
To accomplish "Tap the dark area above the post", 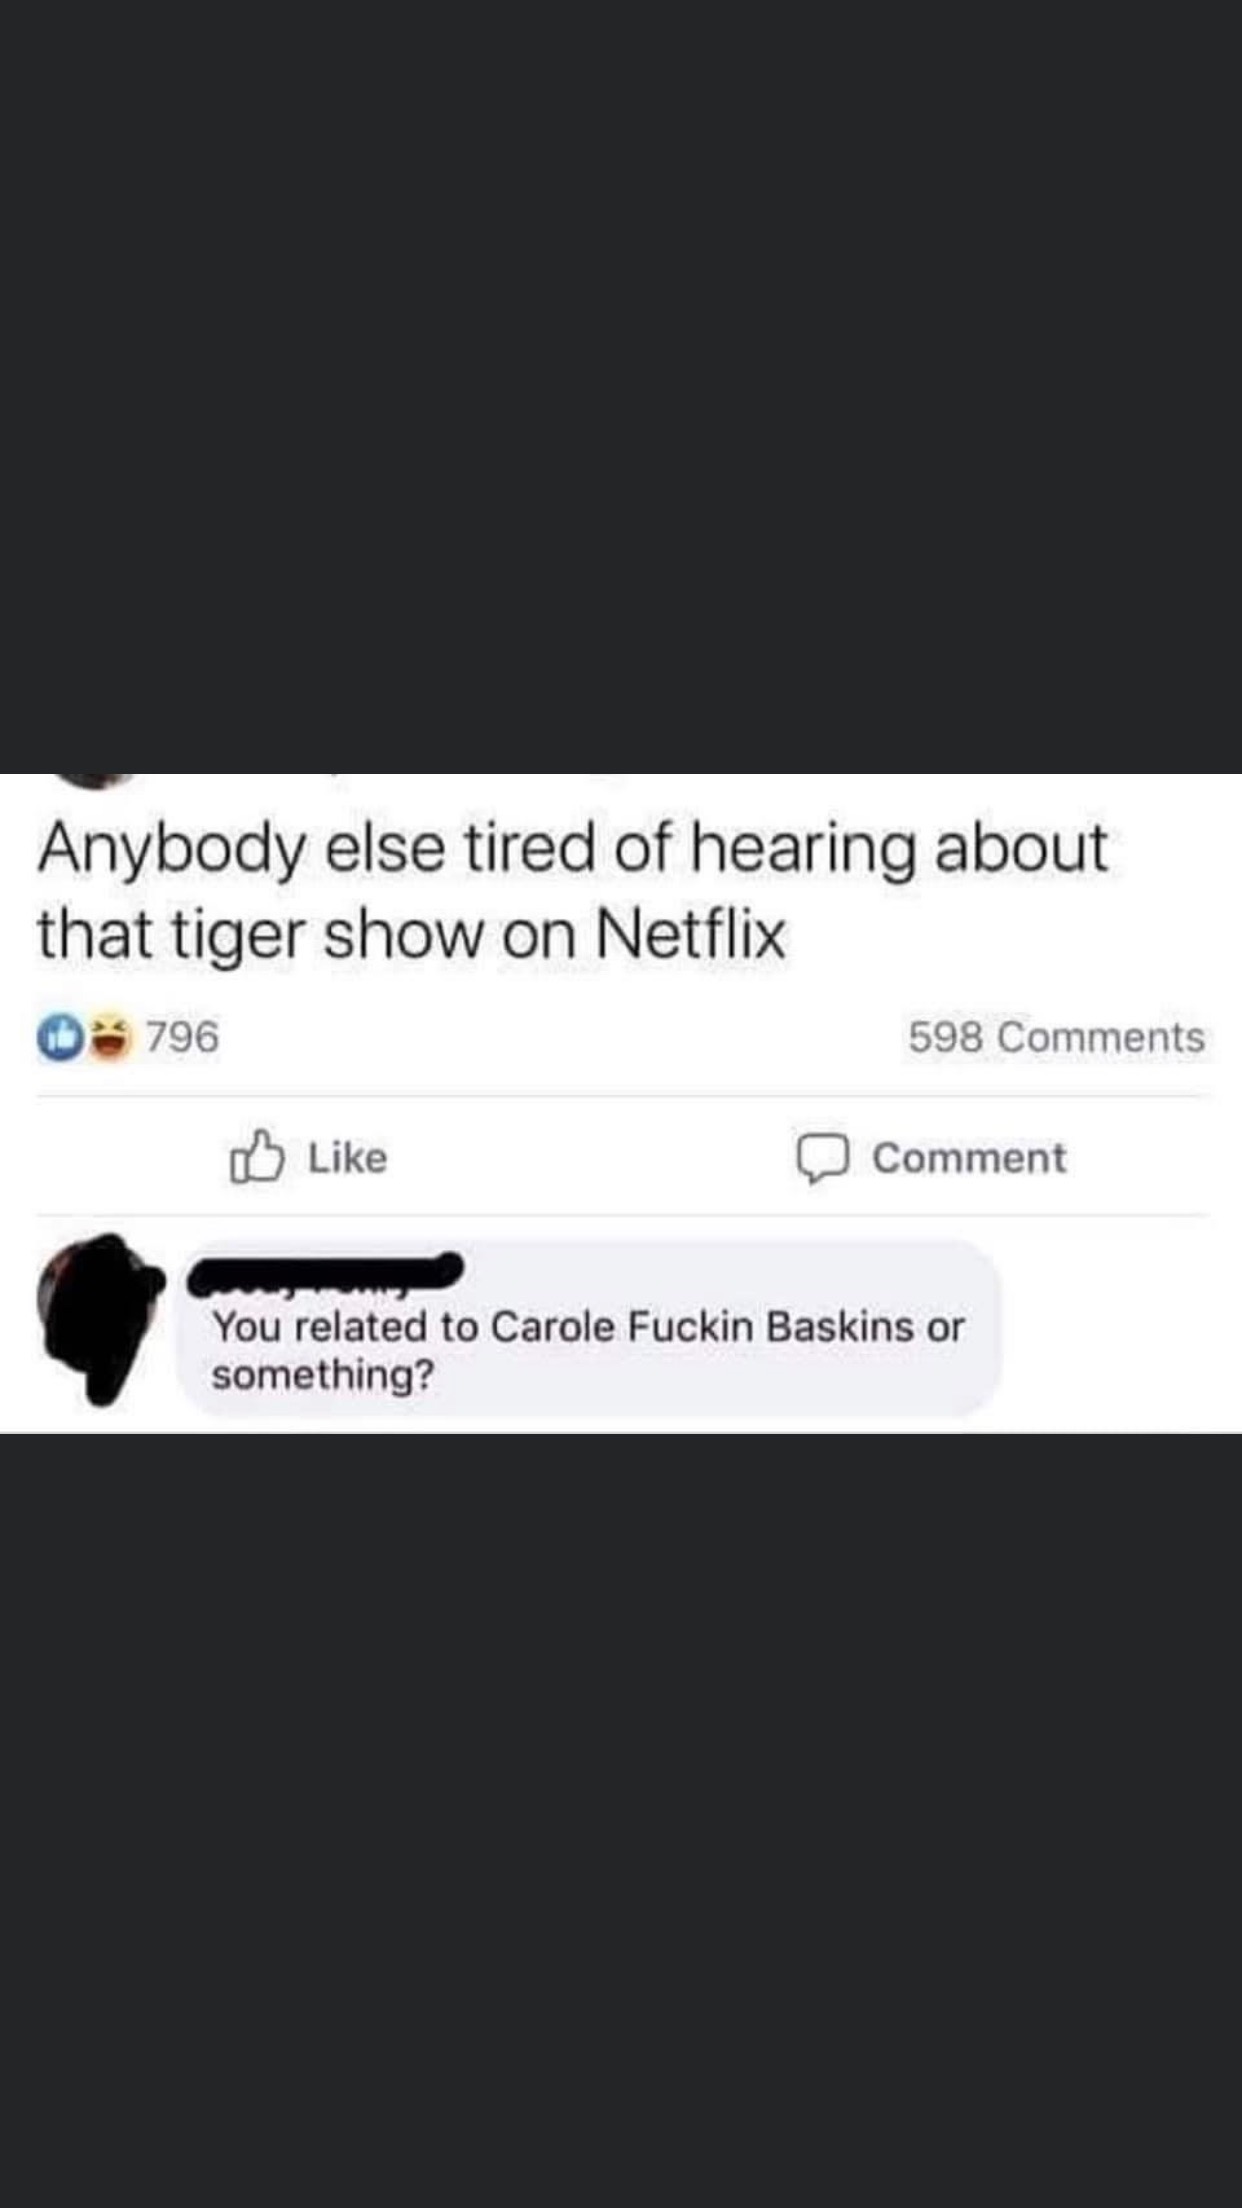I will coord(621,386).
